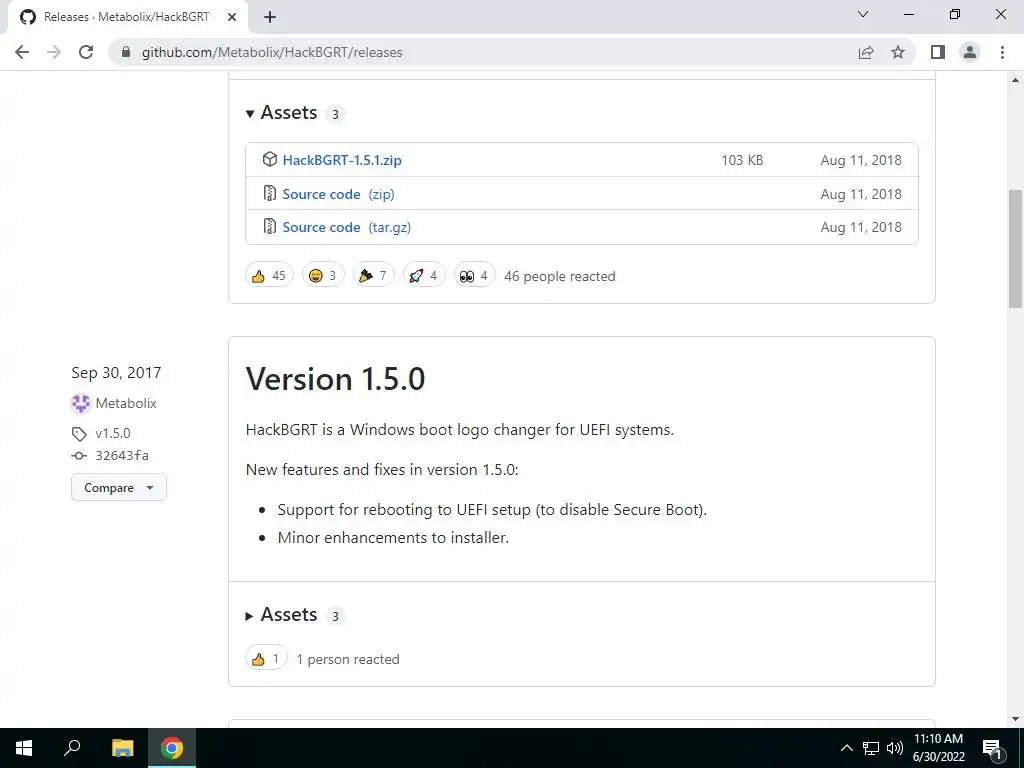
Task: Click the Sep 30, 2017 release date
Action: pyautogui.click(x=116, y=373)
